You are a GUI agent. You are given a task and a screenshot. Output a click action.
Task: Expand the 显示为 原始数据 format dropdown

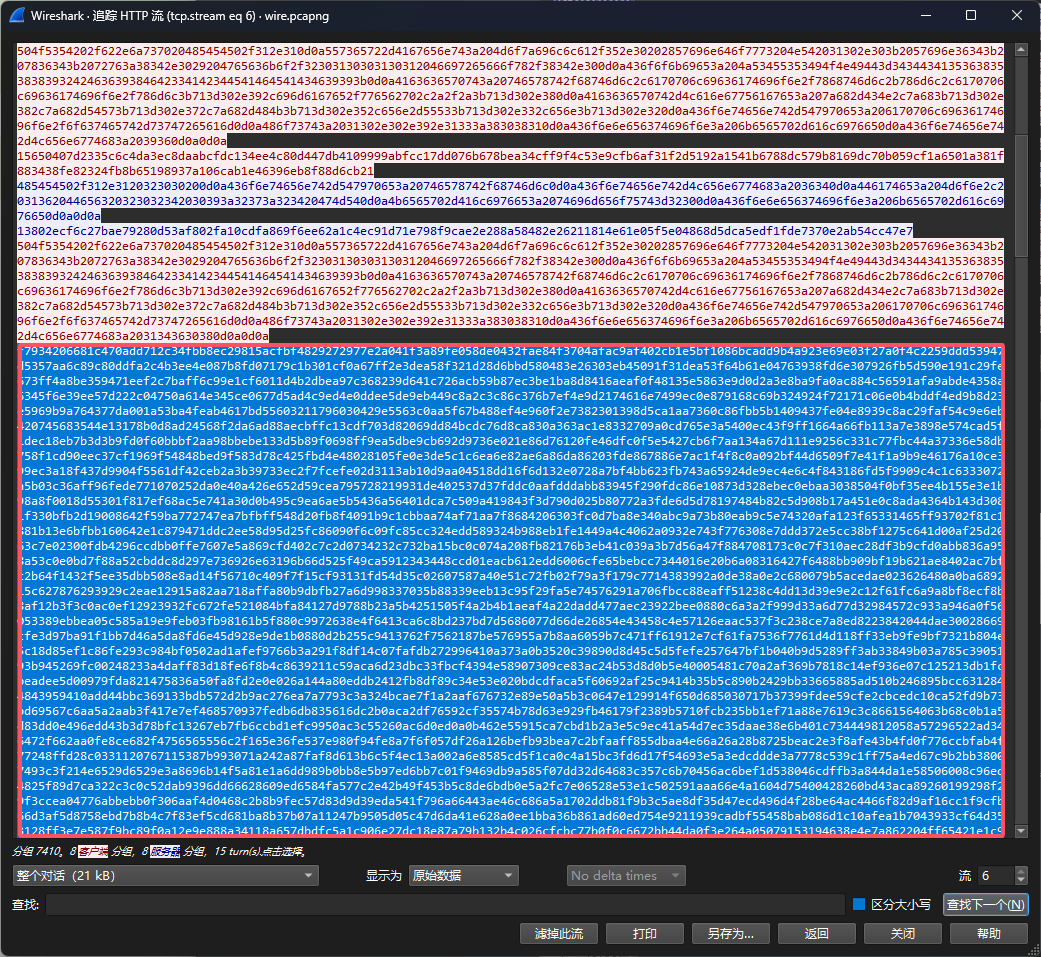point(461,875)
